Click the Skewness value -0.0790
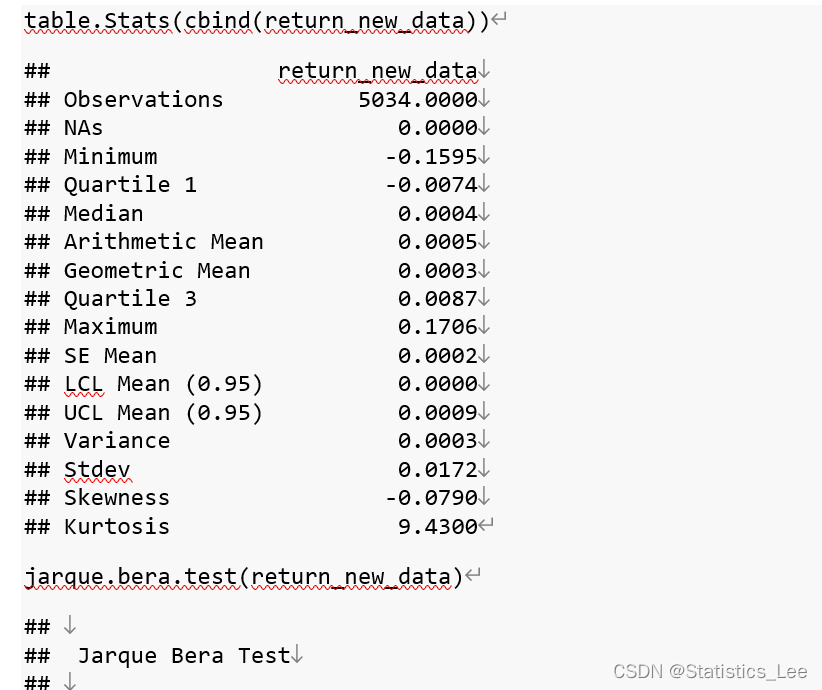 point(431,498)
